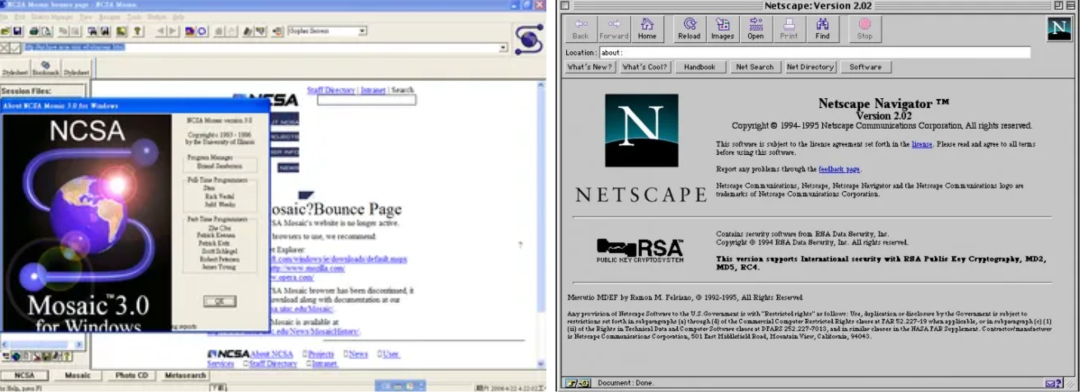
Task: Click the Netscape Location input field
Action: pos(814,52)
